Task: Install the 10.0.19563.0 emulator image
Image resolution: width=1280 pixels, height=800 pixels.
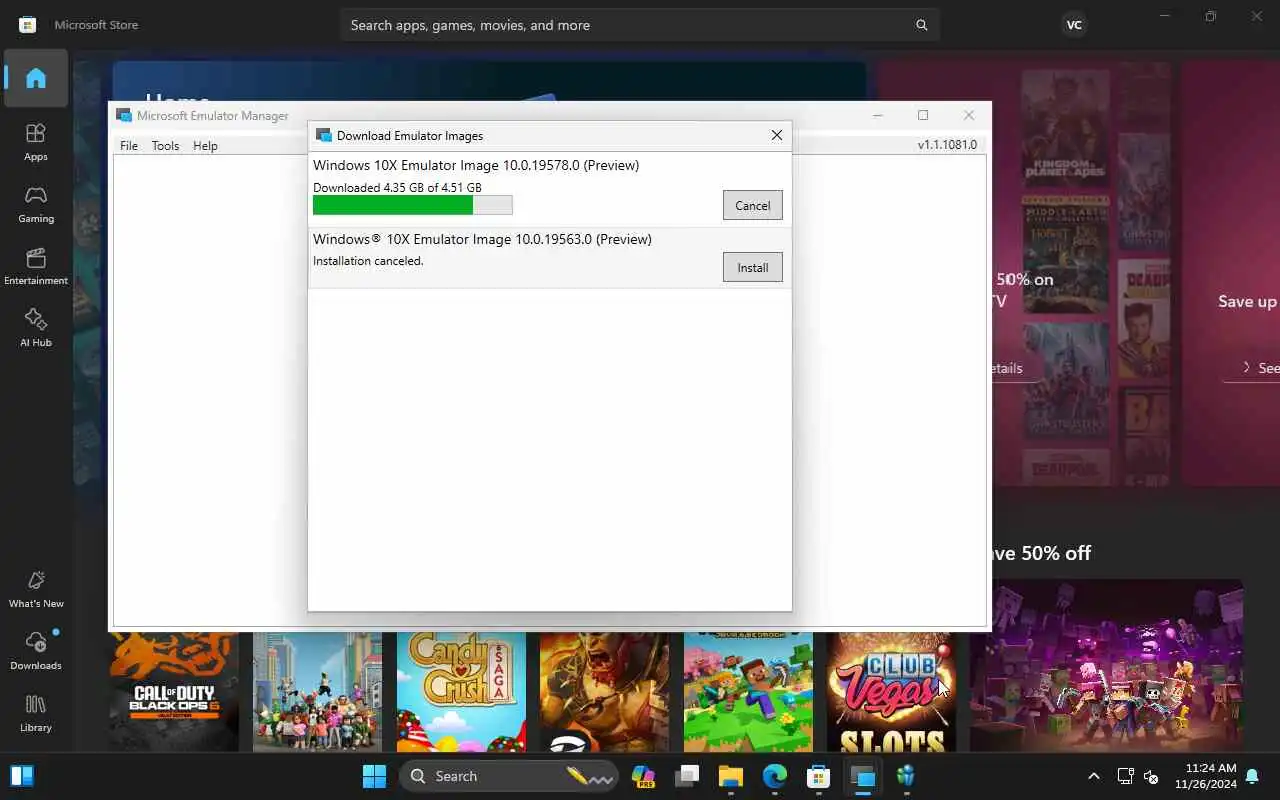Action: pos(752,267)
